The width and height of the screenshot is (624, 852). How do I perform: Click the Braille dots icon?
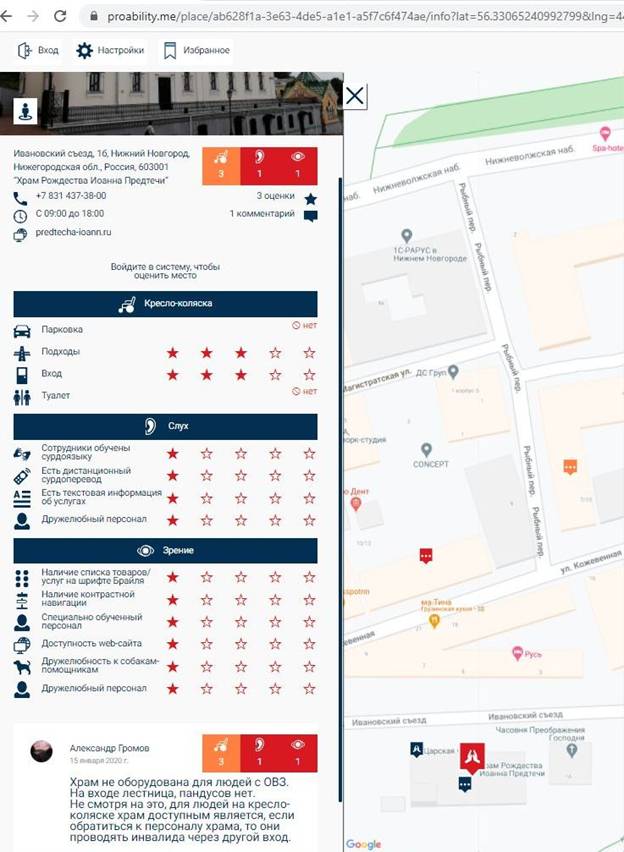tap(22, 579)
